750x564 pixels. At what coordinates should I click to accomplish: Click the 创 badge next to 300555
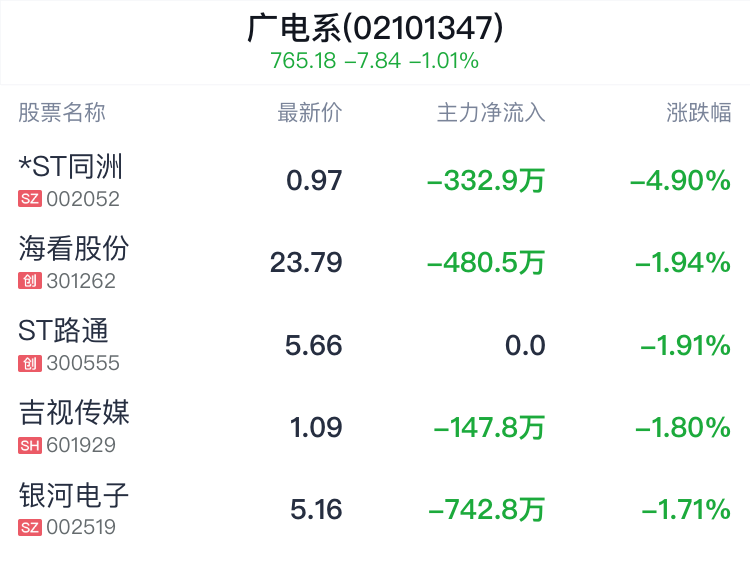click(30, 363)
